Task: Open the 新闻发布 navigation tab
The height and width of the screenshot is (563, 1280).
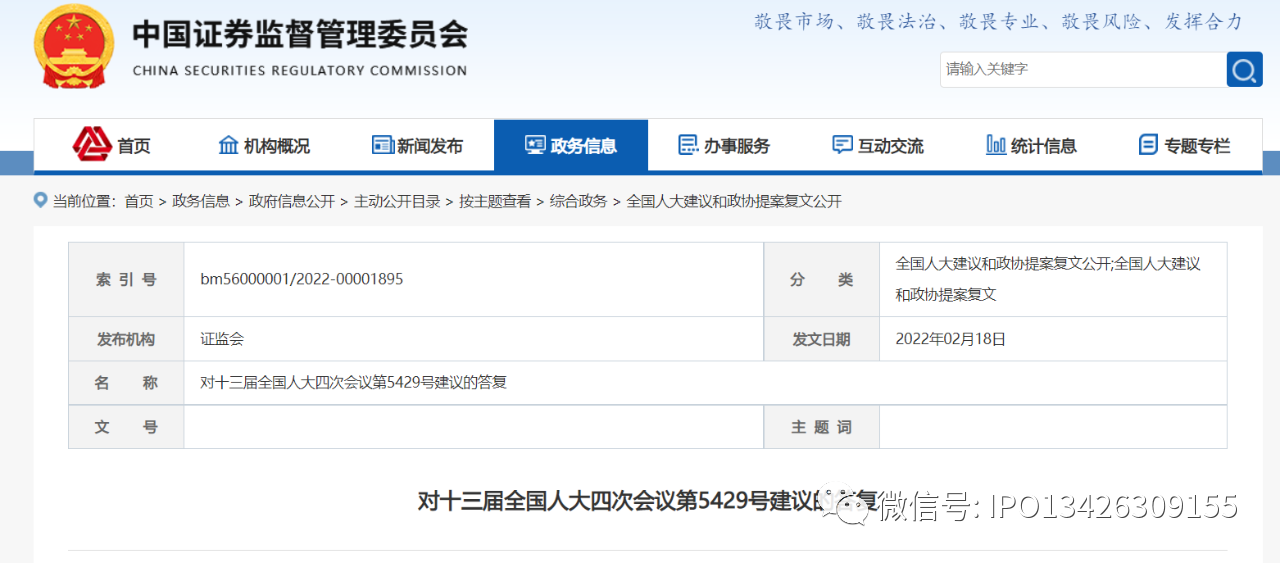Action: pyautogui.click(x=417, y=146)
